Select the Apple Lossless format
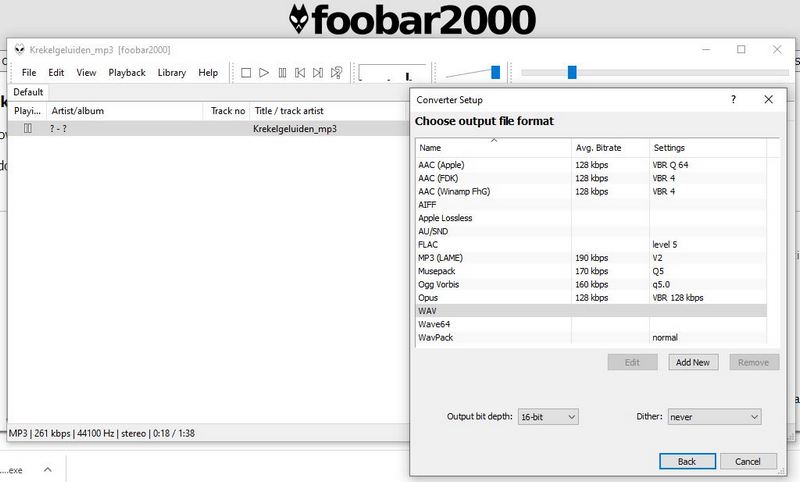The width and height of the screenshot is (800, 482). pos(591,218)
